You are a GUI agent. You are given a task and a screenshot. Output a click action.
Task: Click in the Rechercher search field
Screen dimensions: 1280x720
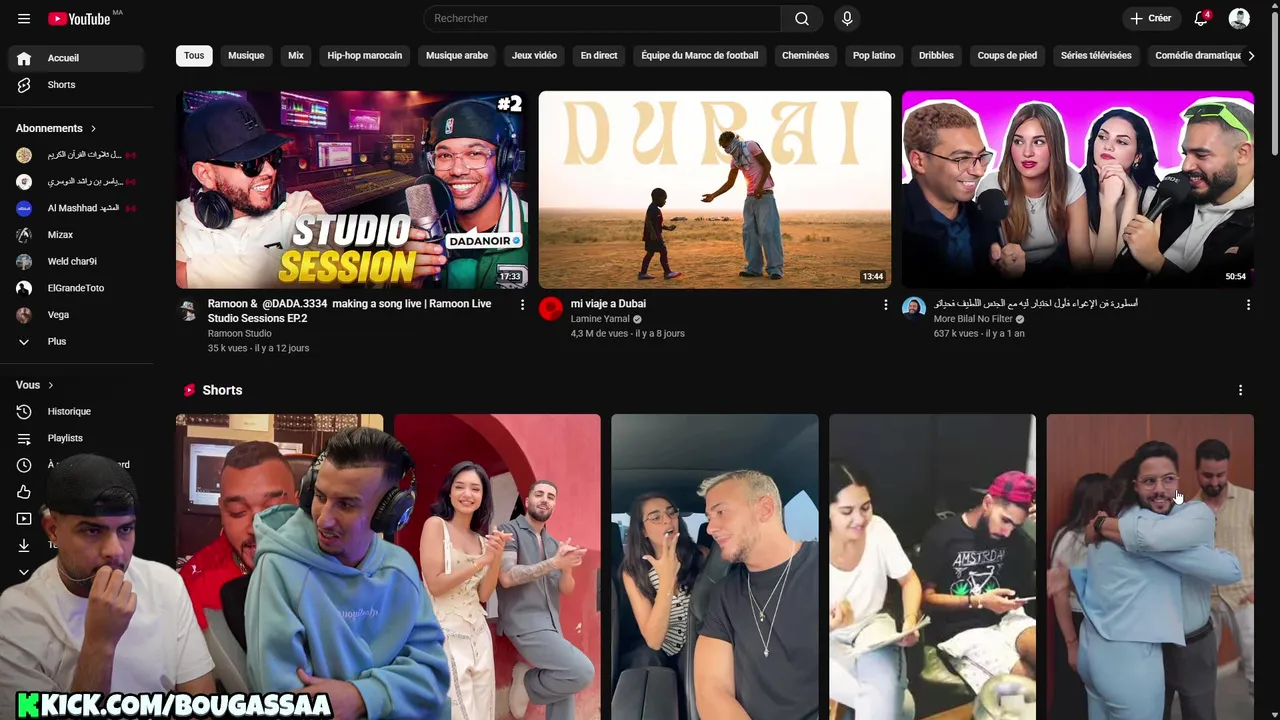point(602,19)
